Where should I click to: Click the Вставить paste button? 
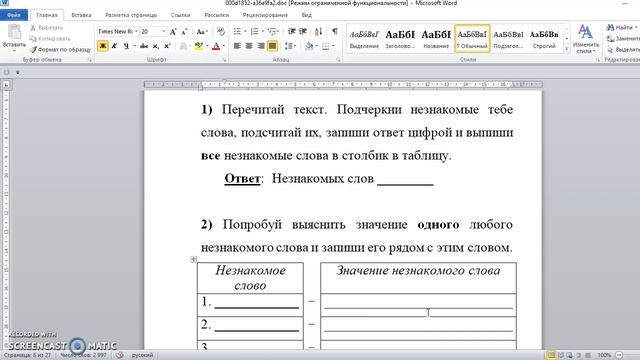(x=14, y=38)
